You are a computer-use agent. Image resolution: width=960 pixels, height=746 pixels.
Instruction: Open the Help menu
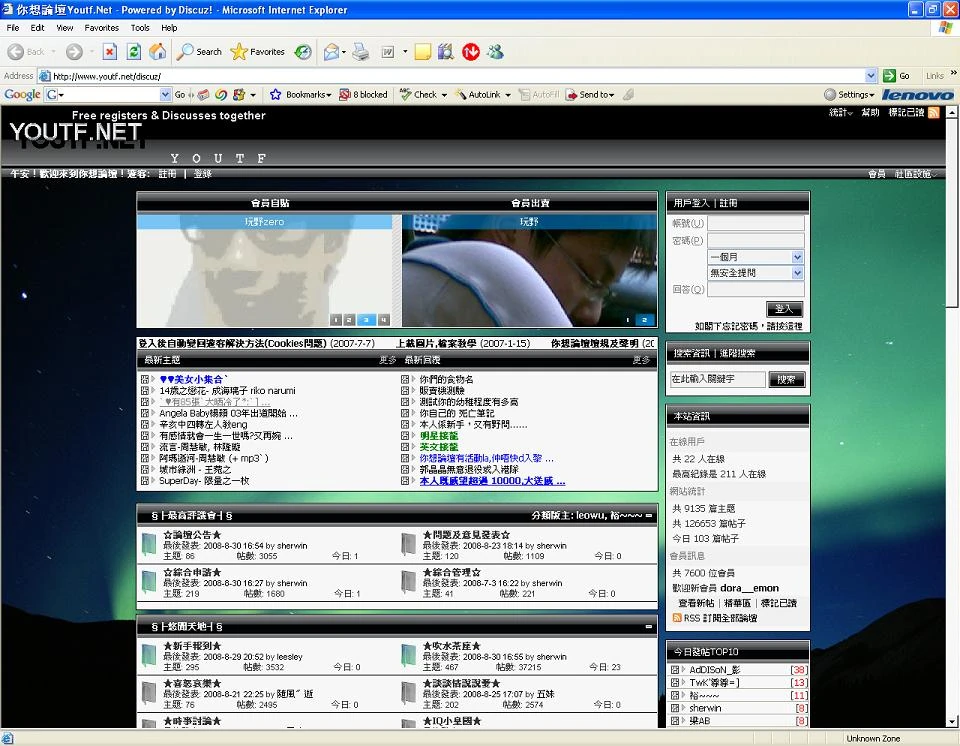[x=169, y=28]
